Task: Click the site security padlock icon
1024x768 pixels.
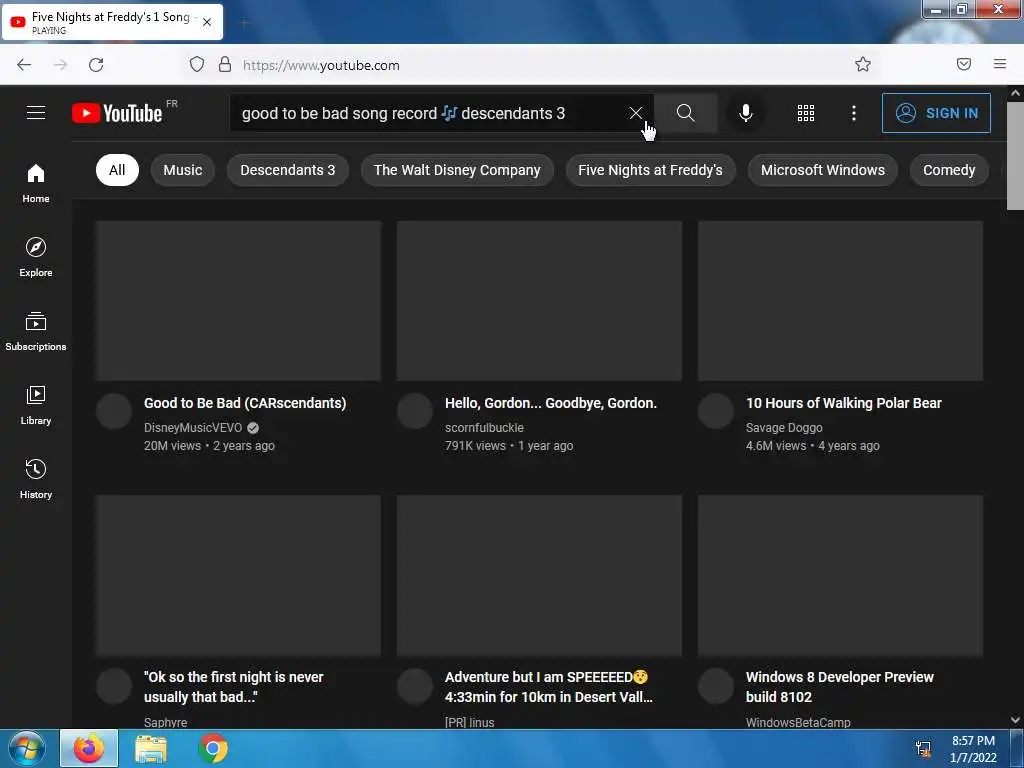Action: 225,64
